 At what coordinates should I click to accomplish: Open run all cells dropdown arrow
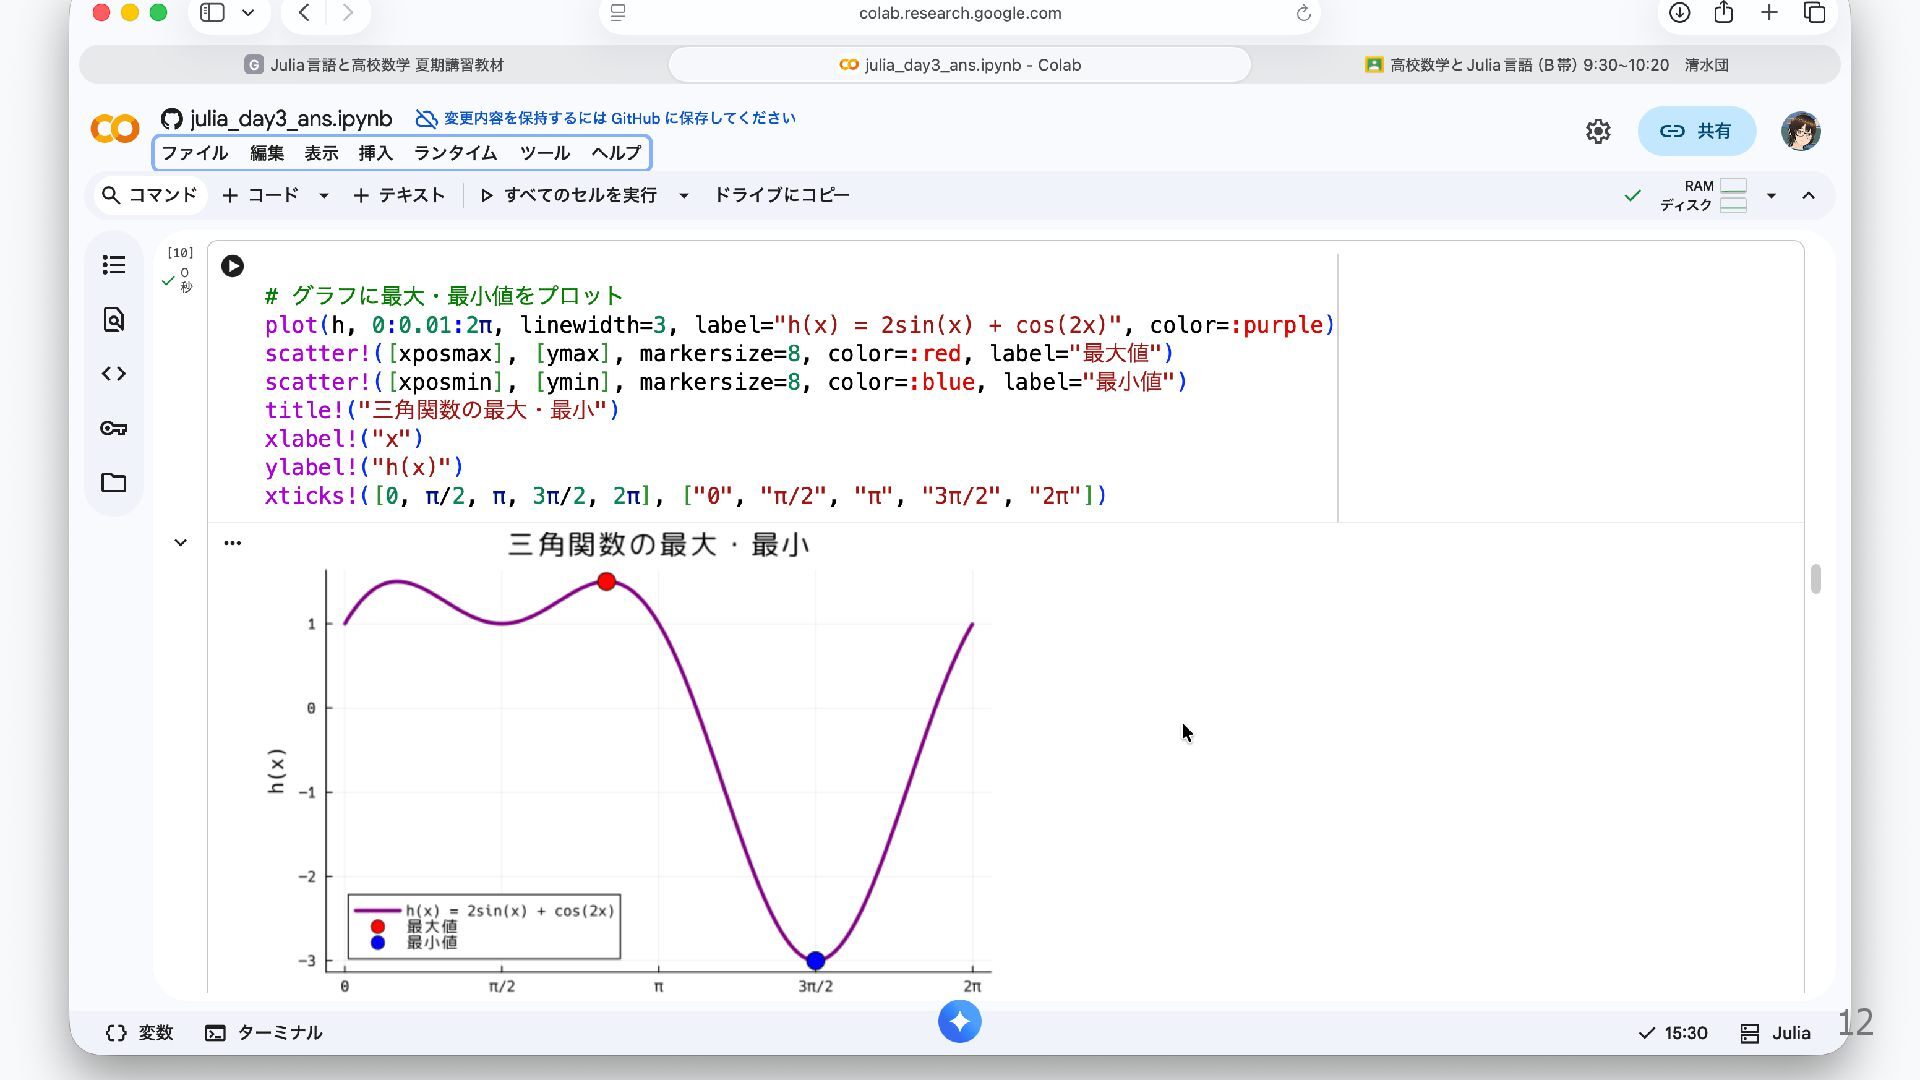click(x=684, y=196)
